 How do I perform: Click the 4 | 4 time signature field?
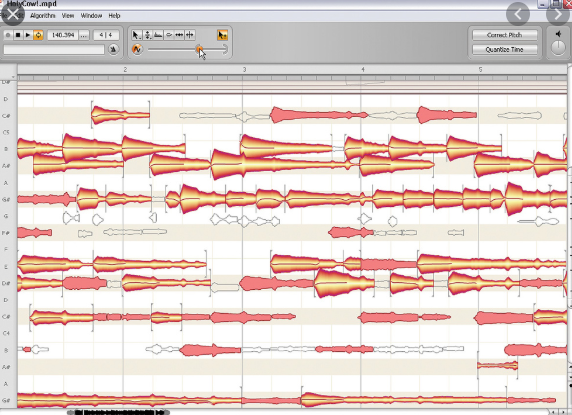point(106,35)
